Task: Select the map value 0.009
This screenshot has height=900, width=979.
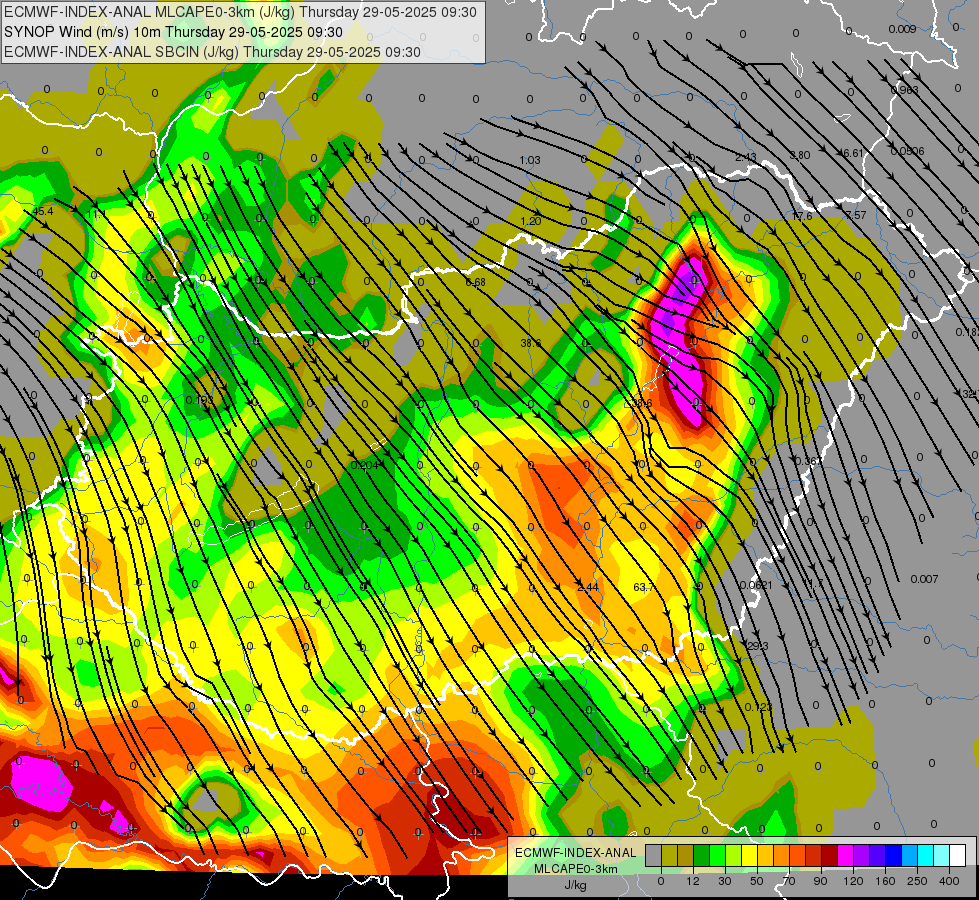Action: coord(902,29)
